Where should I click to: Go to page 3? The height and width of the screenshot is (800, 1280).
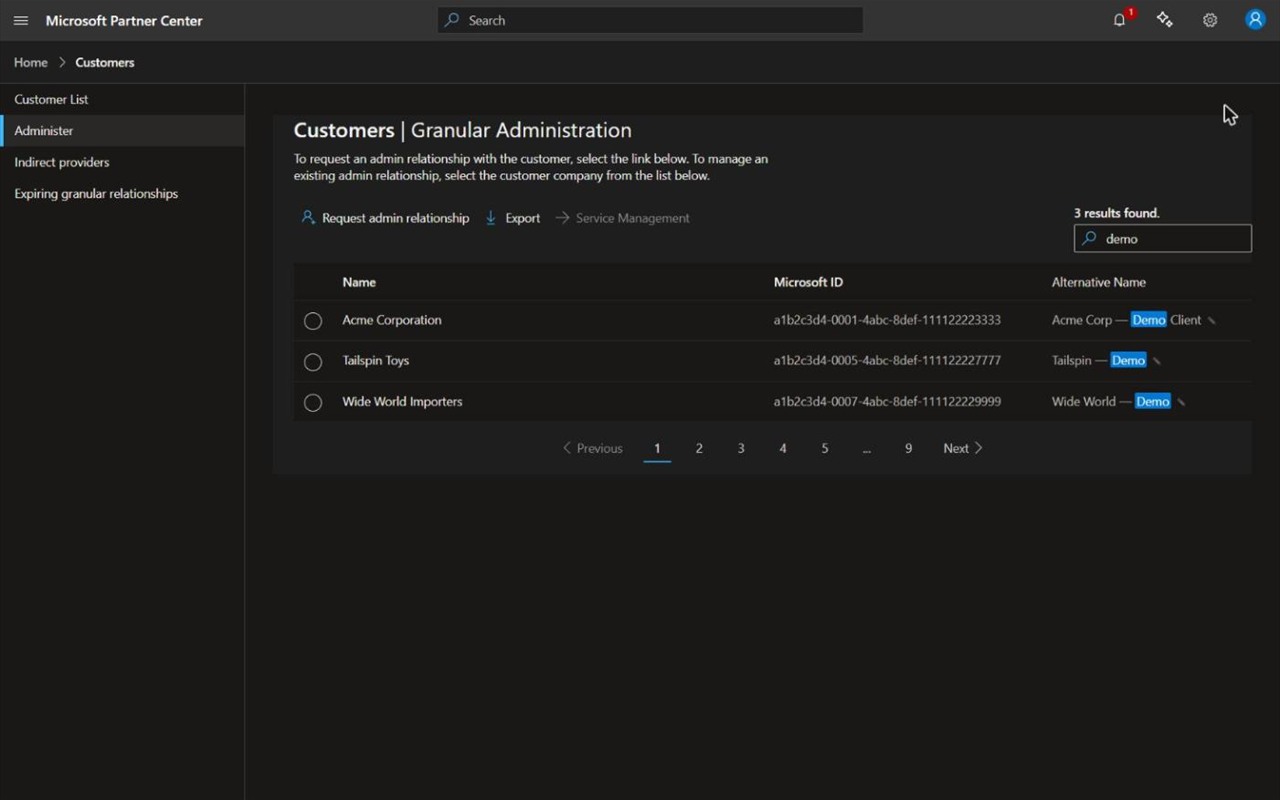tap(741, 448)
